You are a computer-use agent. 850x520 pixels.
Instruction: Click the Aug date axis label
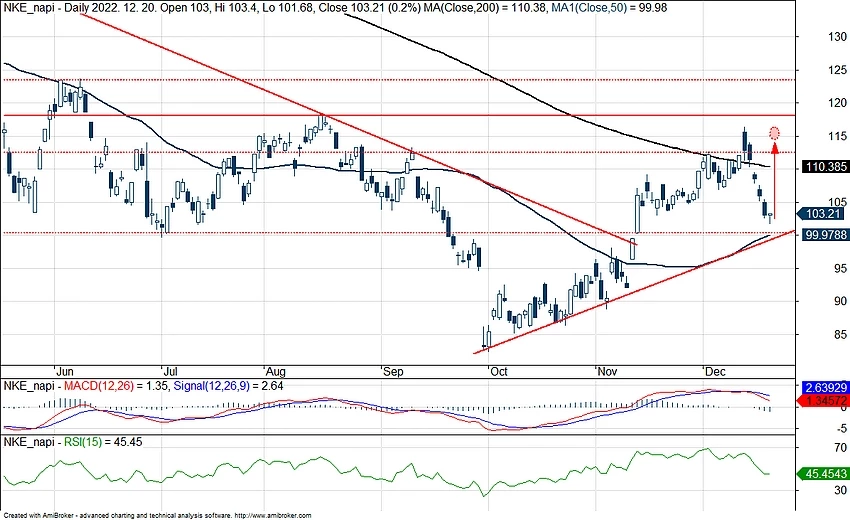click(x=275, y=372)
